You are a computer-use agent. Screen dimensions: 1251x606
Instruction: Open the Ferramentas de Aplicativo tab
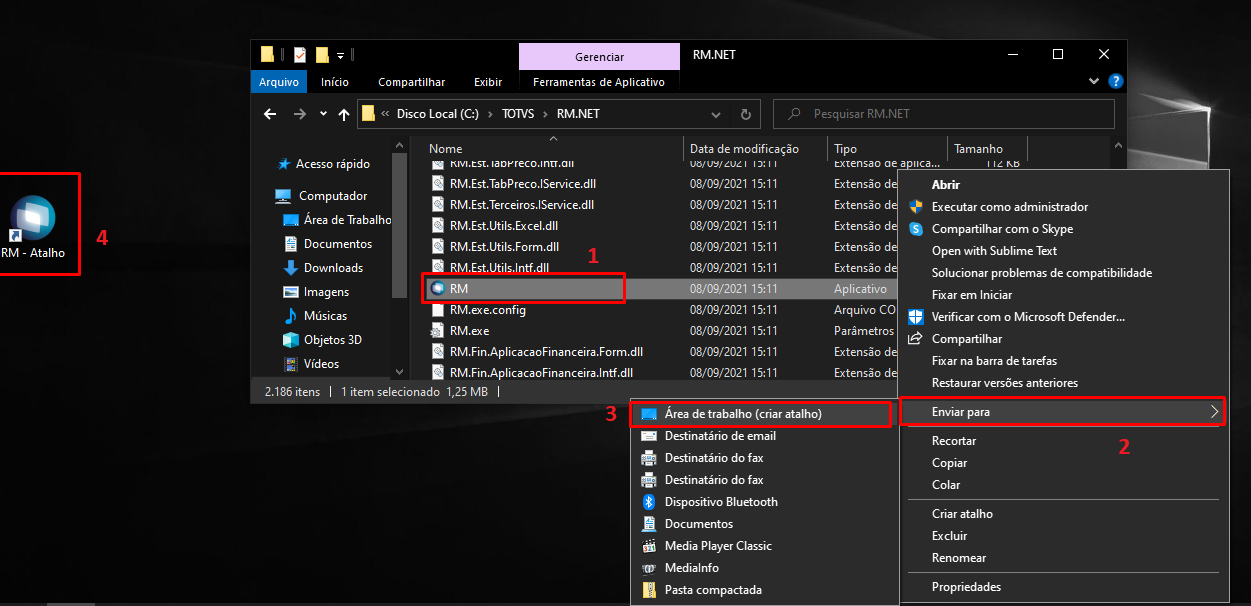pos(599,82)
